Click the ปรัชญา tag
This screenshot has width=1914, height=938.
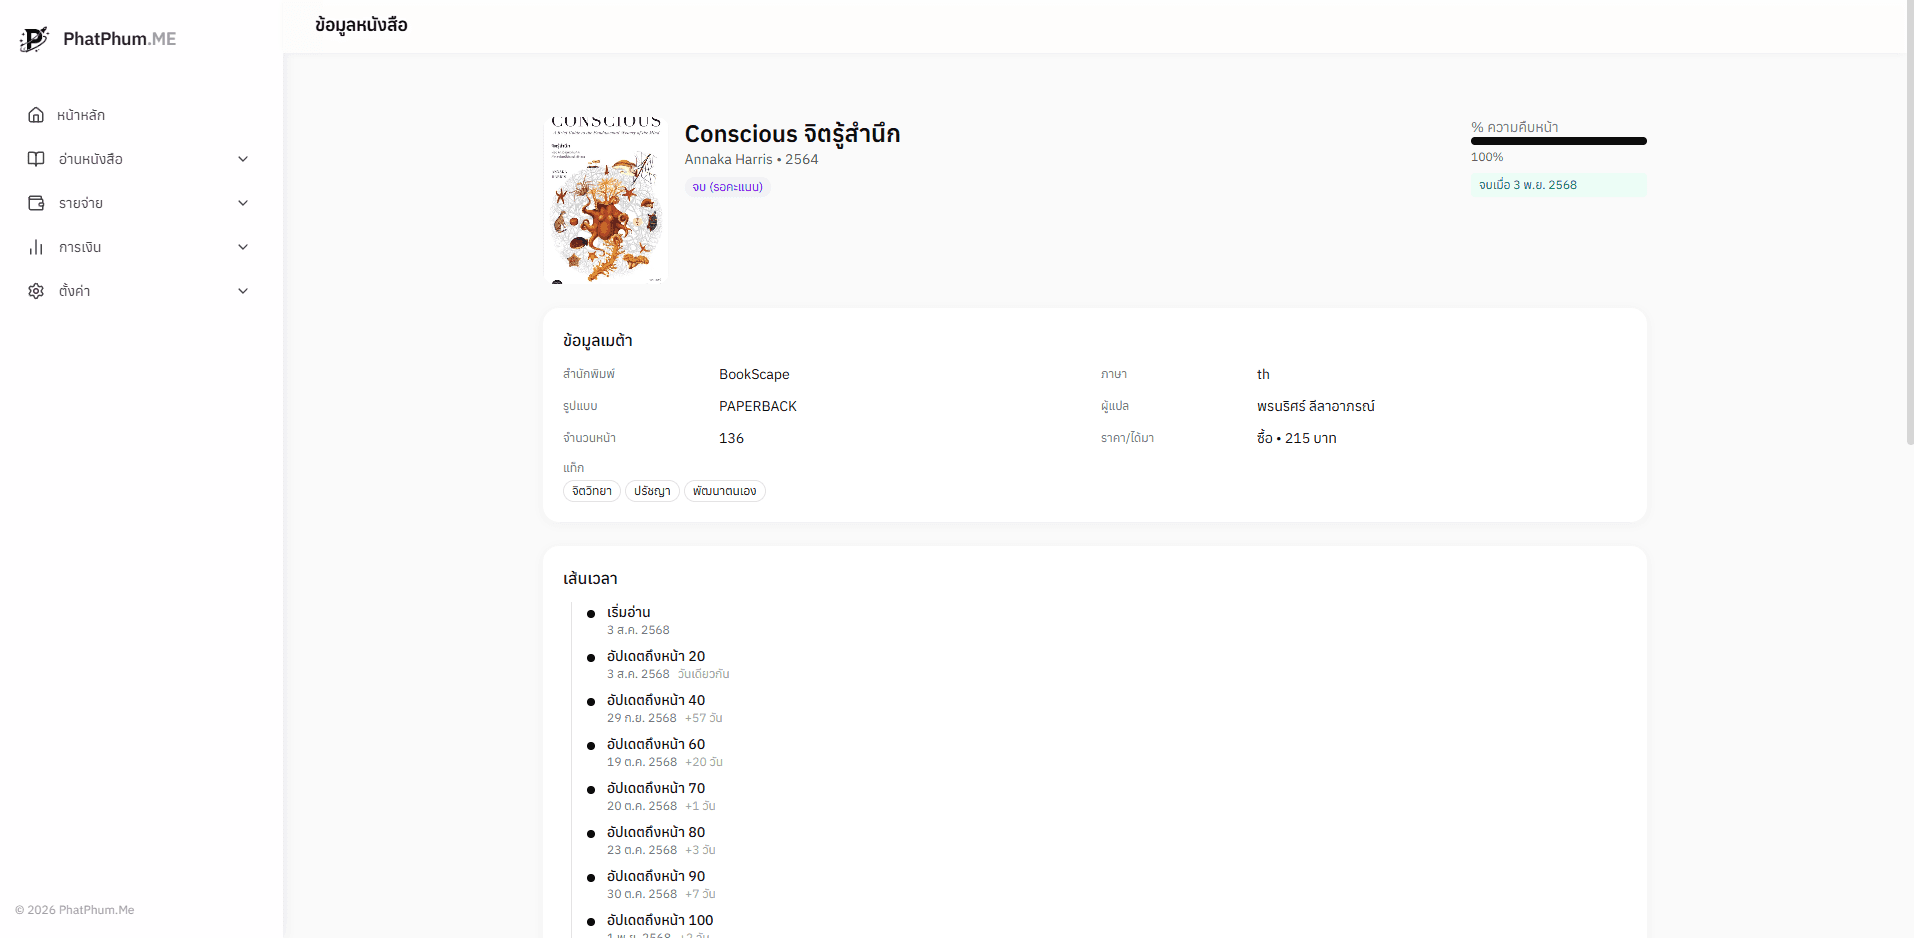[652, 491]
